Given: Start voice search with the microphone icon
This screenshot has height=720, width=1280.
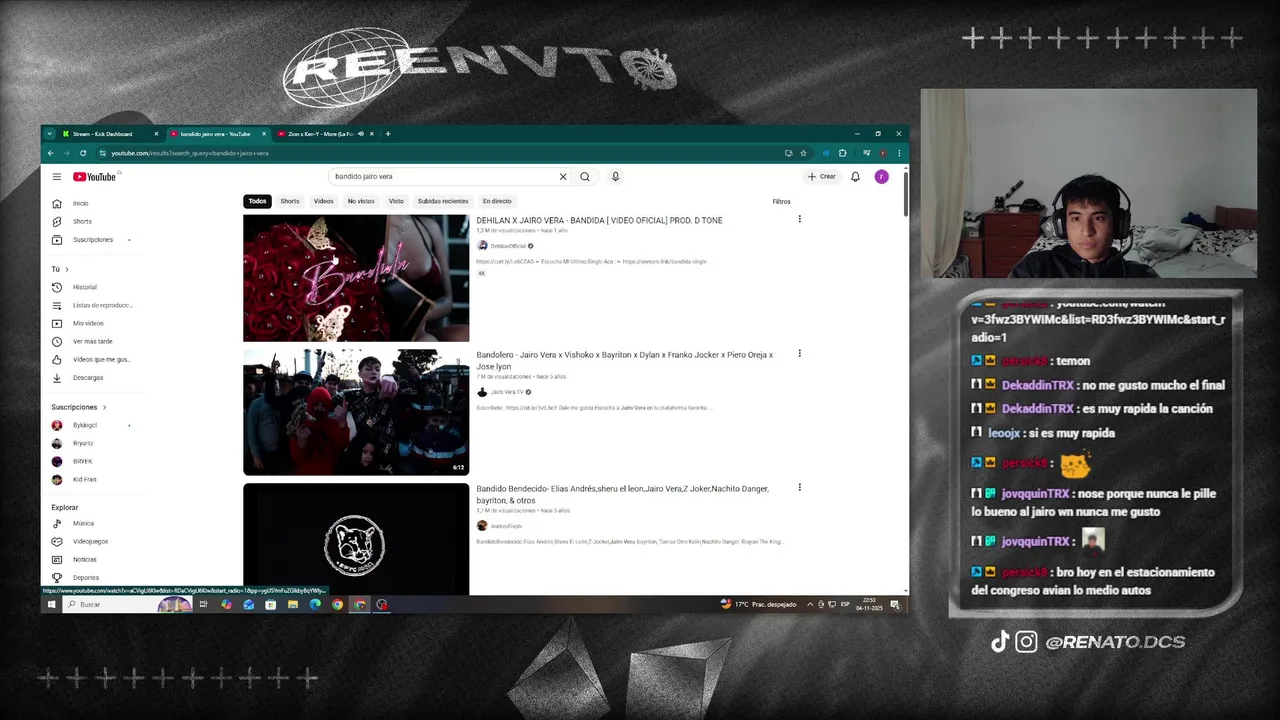Looking at the screenshot, I should point(615,176).
